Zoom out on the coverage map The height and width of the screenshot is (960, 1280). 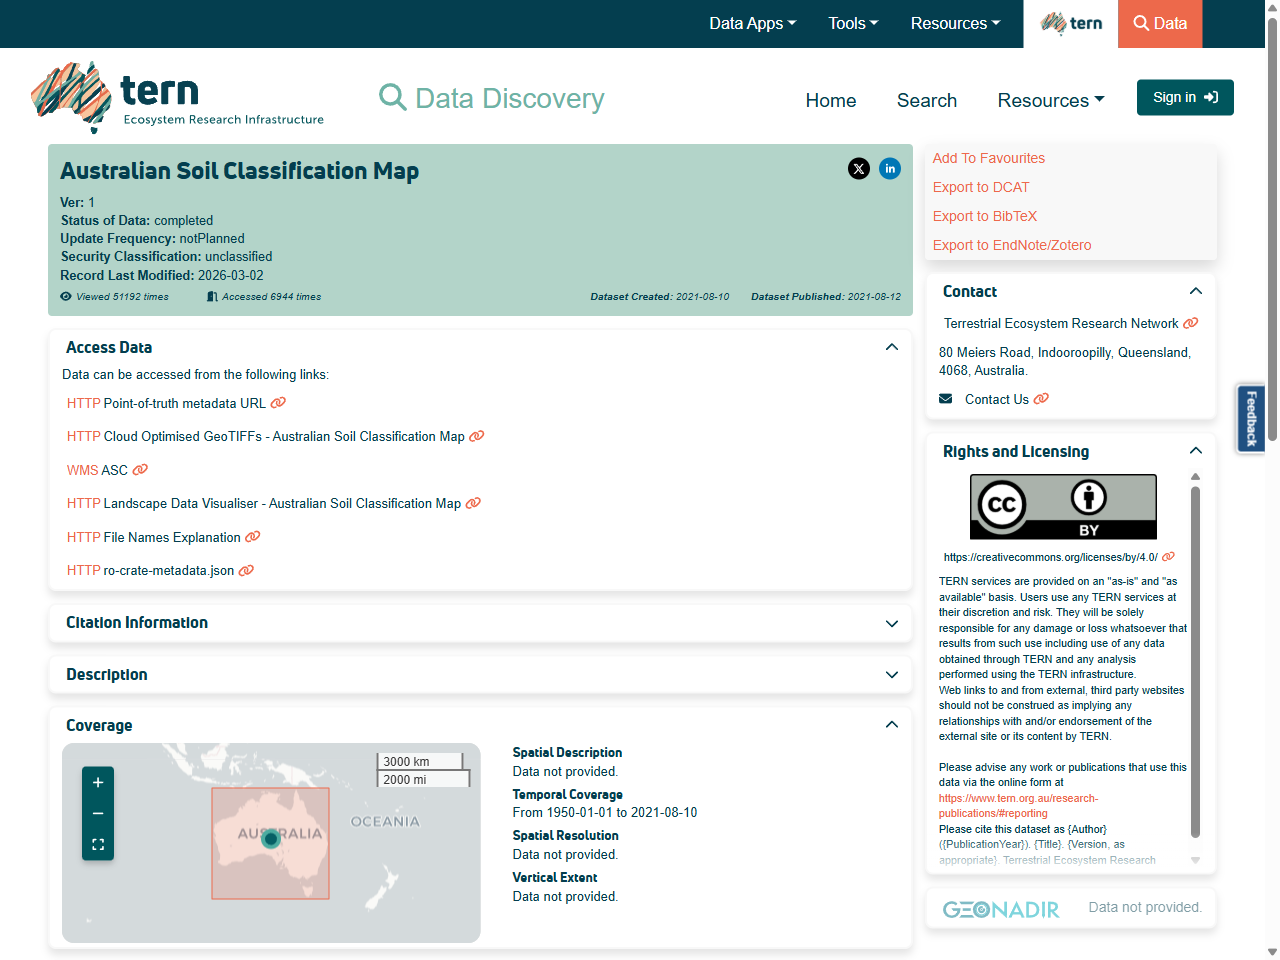pyautogui.click(x=97, y=813)
